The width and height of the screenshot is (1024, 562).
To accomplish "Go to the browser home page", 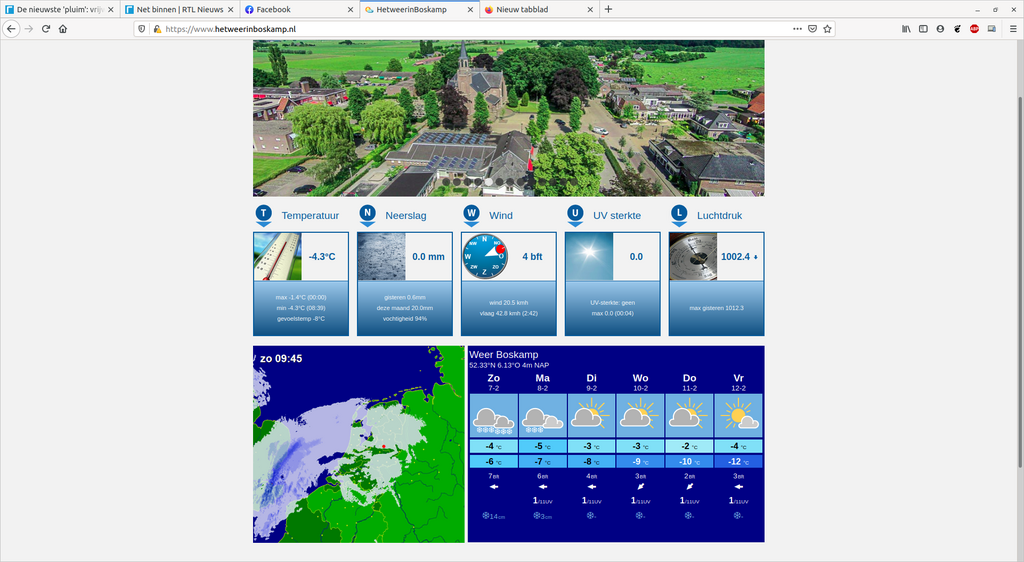I will click(x=63, y=29).
